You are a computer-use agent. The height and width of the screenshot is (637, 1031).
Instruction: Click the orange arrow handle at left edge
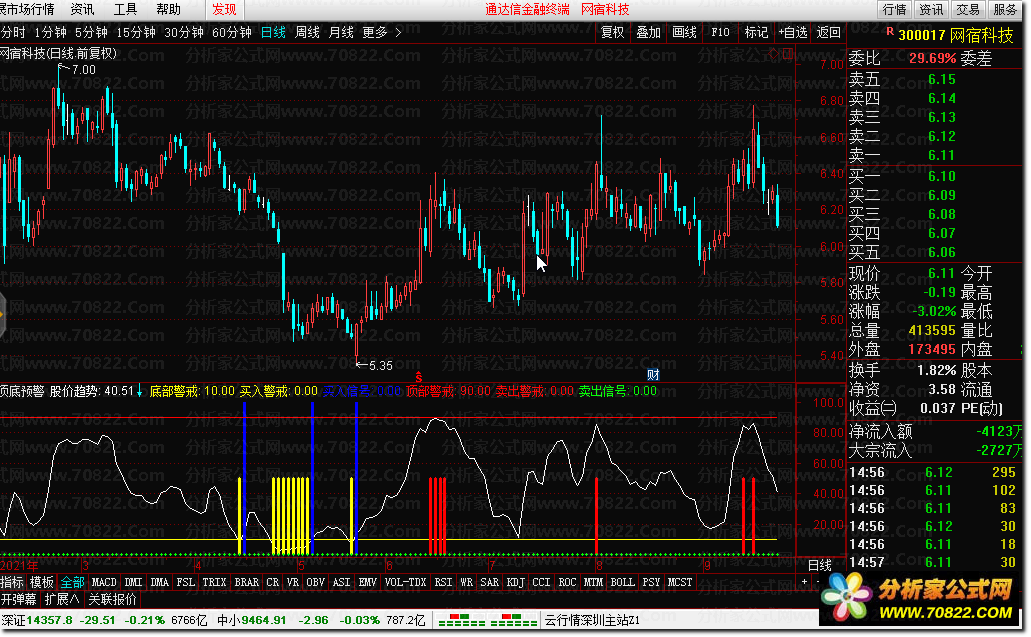pyautogui.click(x=2, y=316)
